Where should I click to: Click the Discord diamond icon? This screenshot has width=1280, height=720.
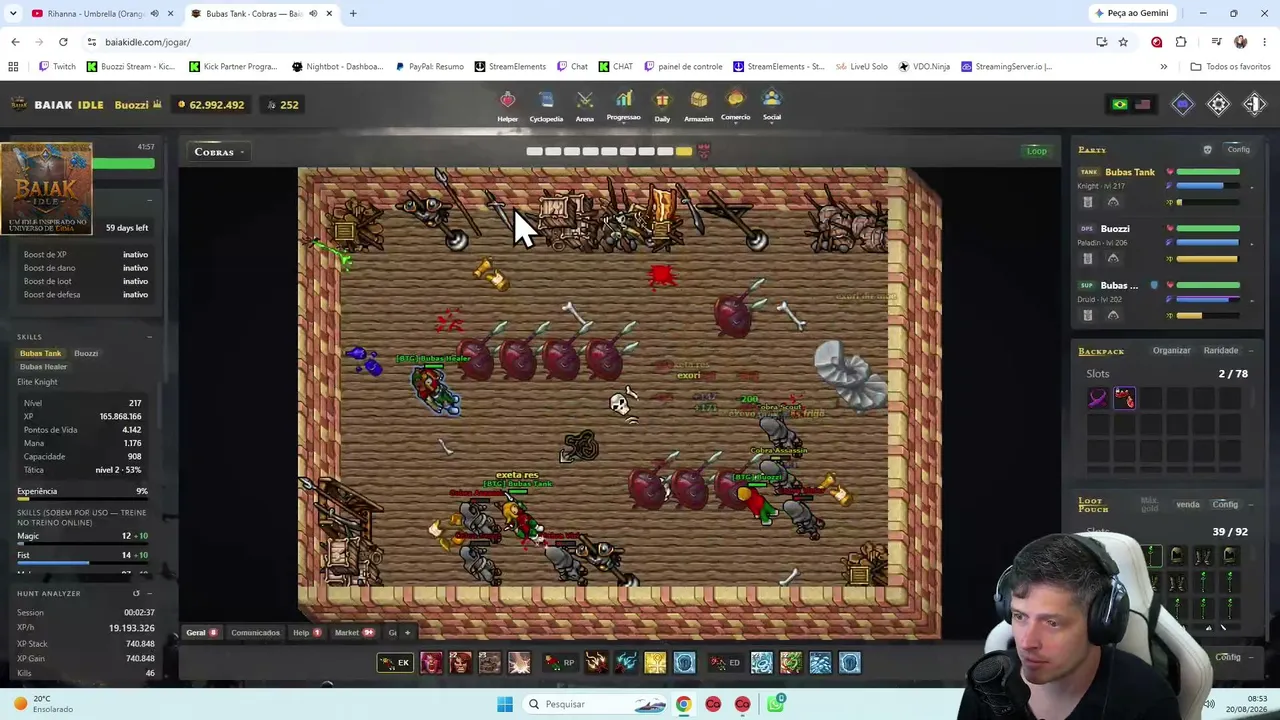[1182, 104]
